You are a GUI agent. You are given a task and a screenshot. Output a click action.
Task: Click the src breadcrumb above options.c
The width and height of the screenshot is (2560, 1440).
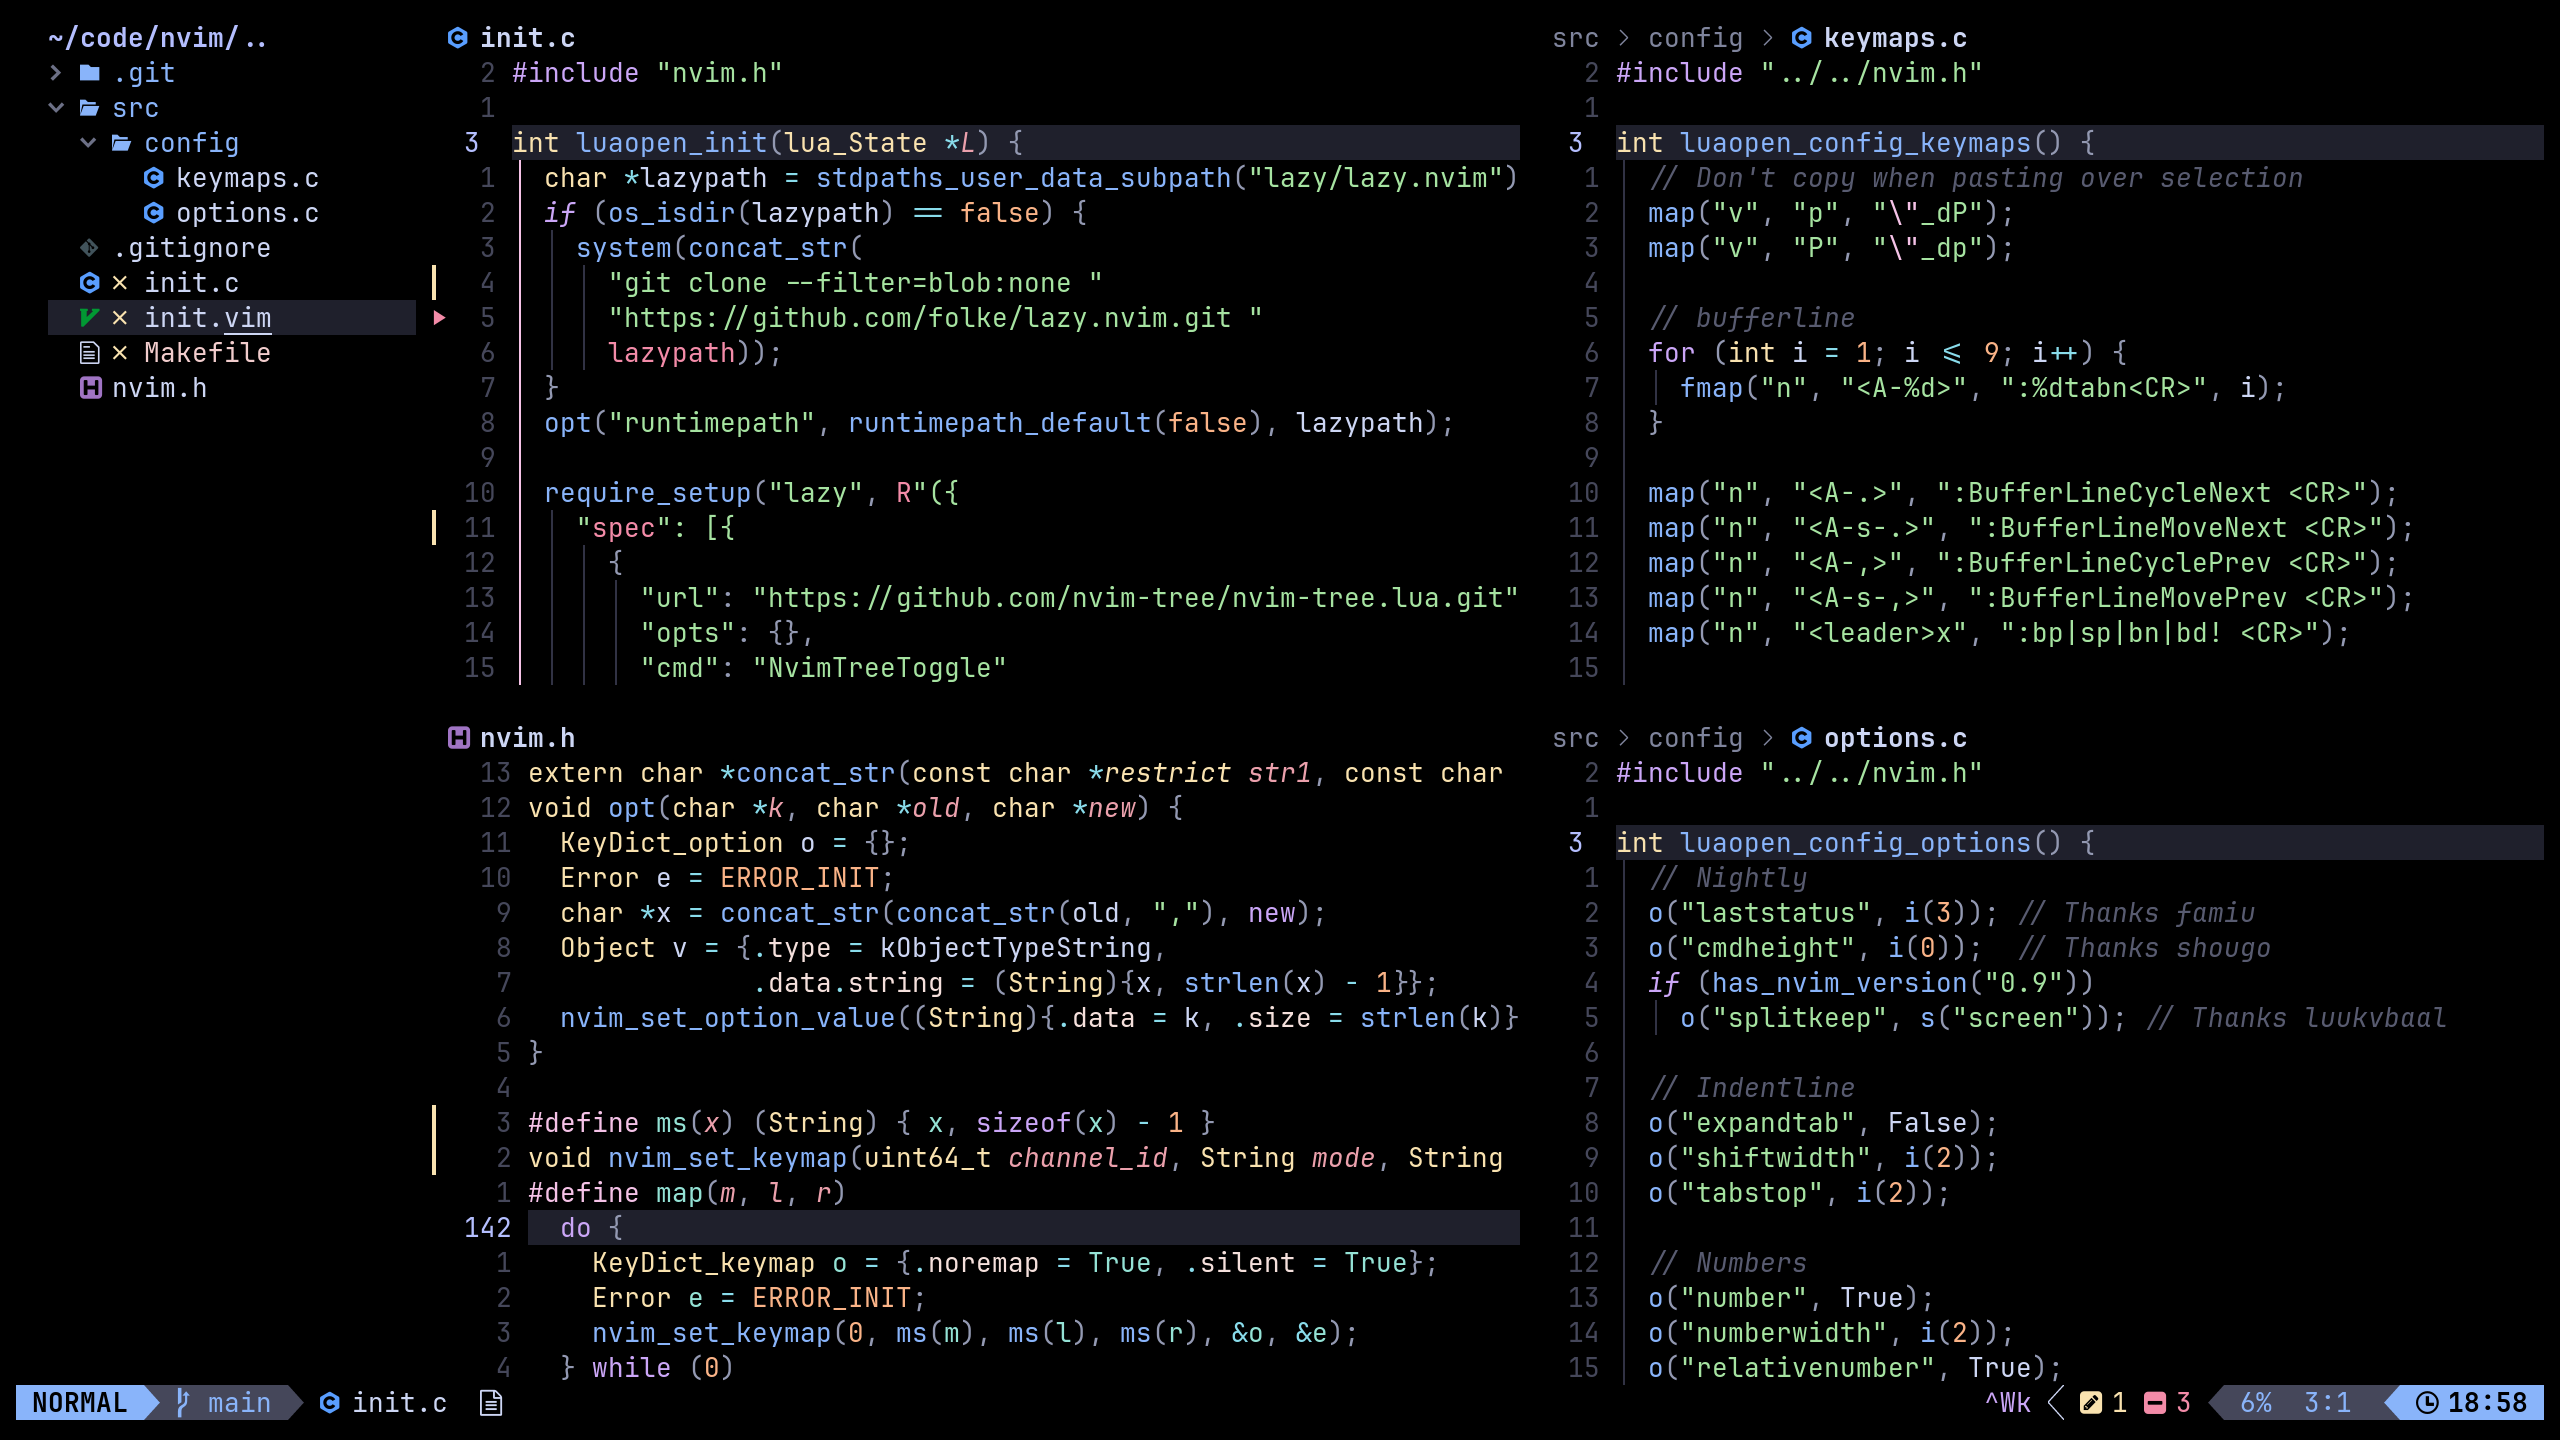pyautogui.click(x=1575, y=738)
